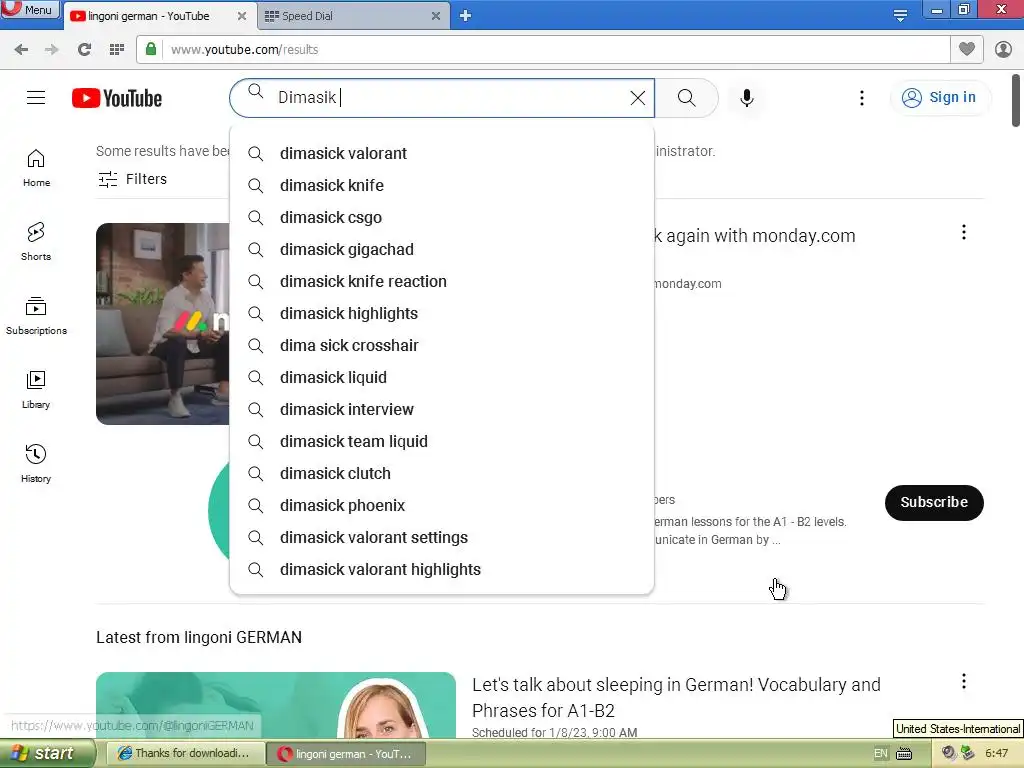Image resolution: width=1024 pixels, height=768 pixels.
Task: Subscribe to lingoni GERMAN channel
Action: [x=934, y=502]
